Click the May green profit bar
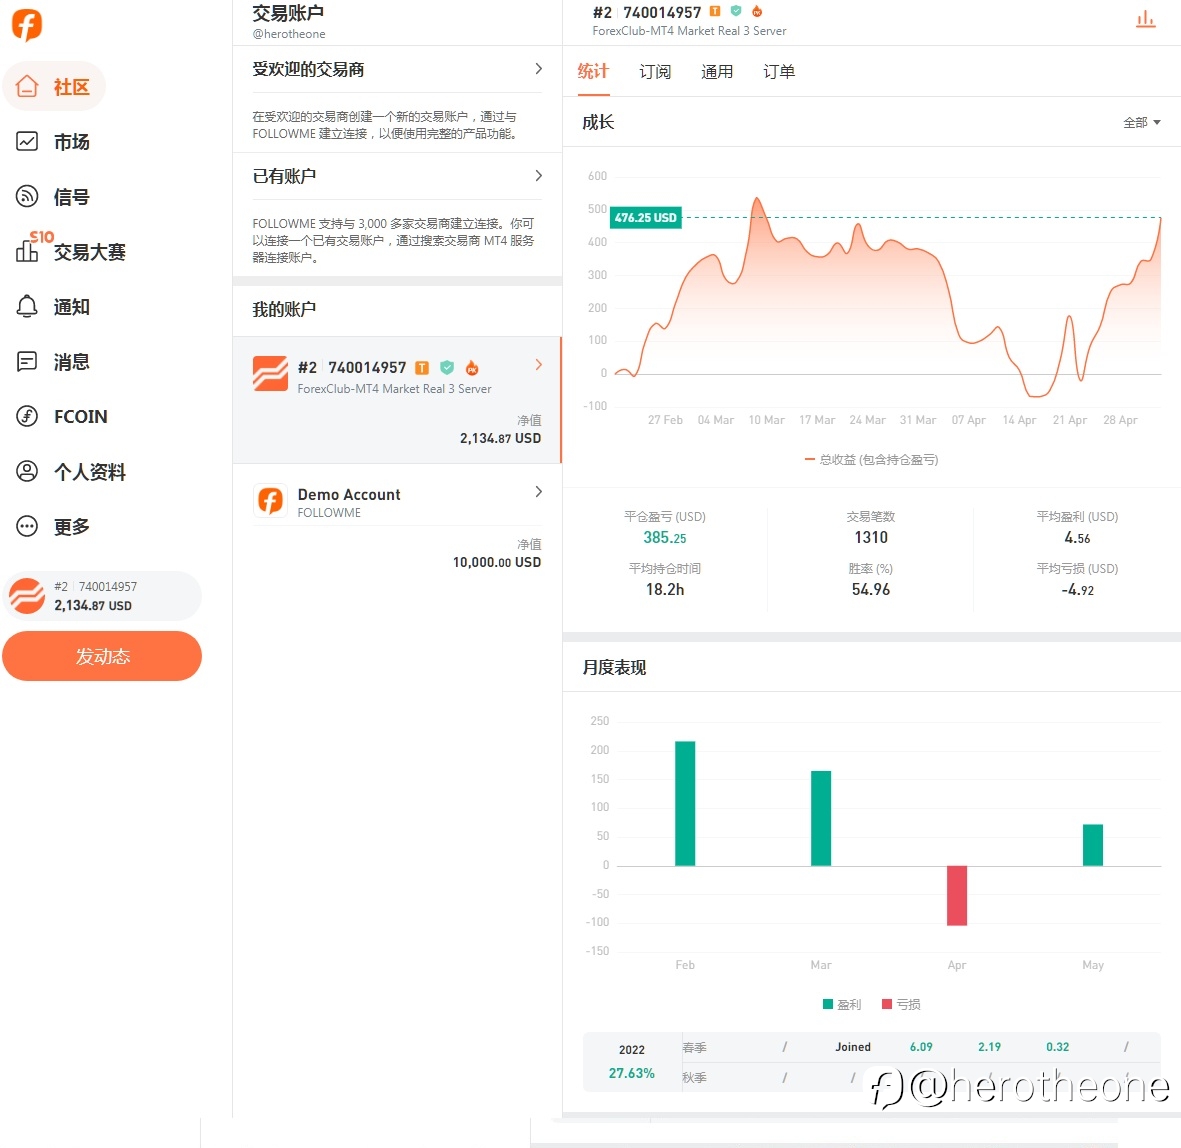Image resolution: width=1181 pixels, height=1148 pixels. coord(1093,844)
